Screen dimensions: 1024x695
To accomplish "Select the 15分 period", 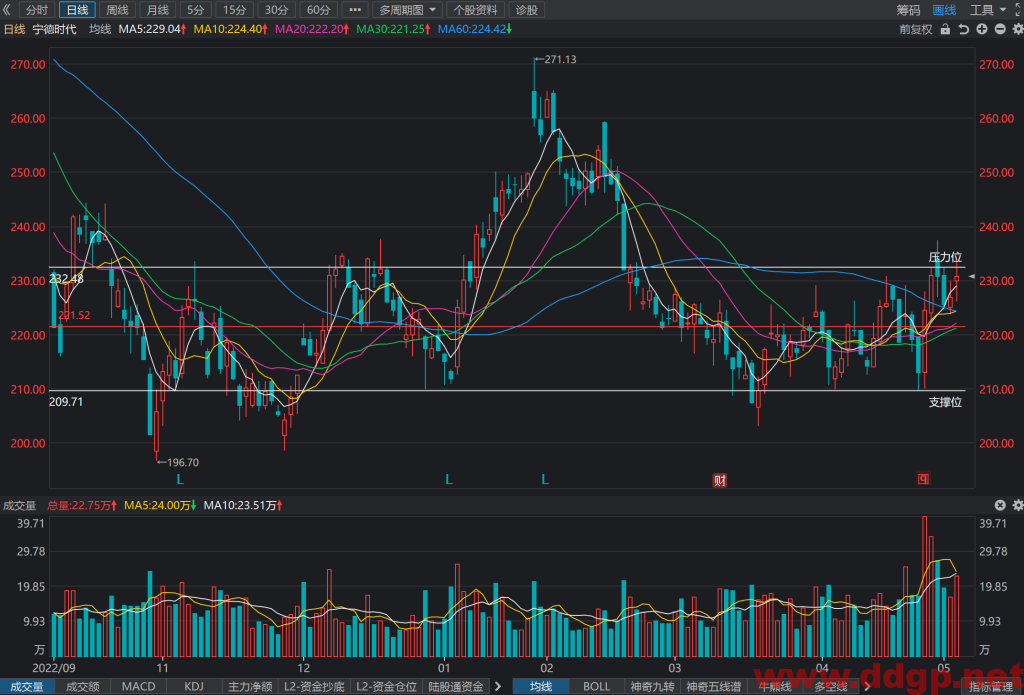I will [234, 10].
